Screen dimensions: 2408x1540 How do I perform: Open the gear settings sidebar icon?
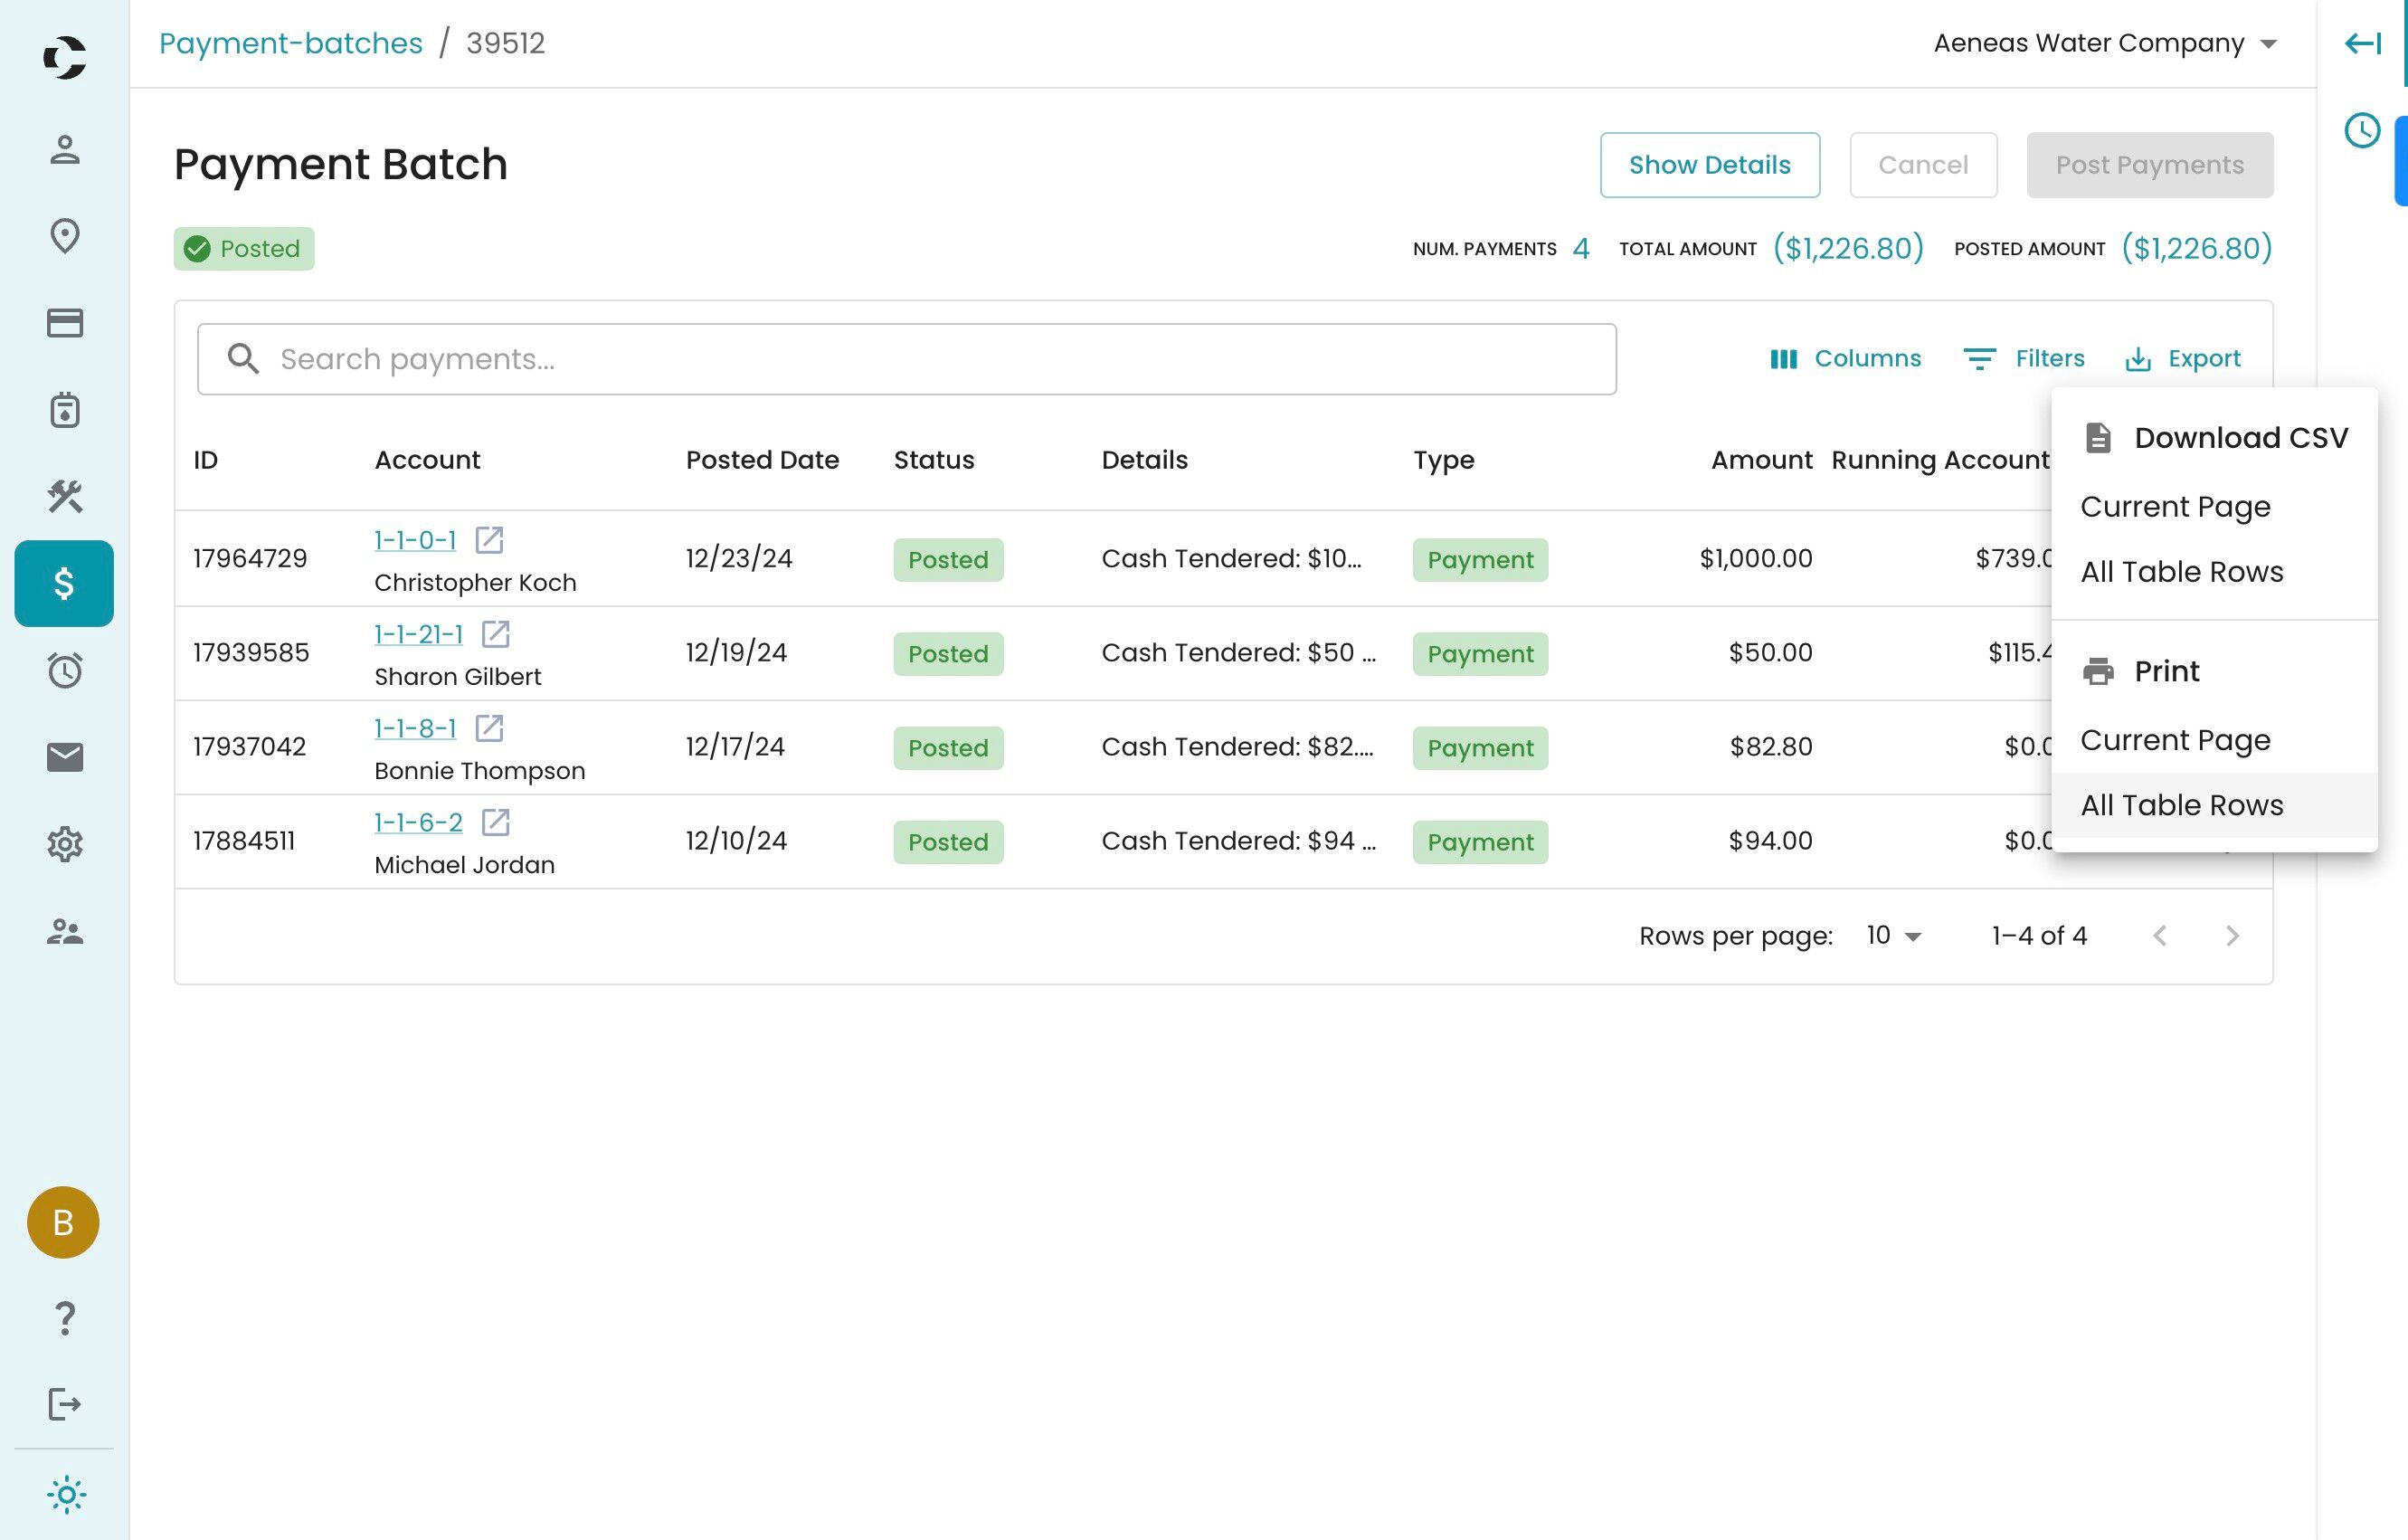(65, 844)
